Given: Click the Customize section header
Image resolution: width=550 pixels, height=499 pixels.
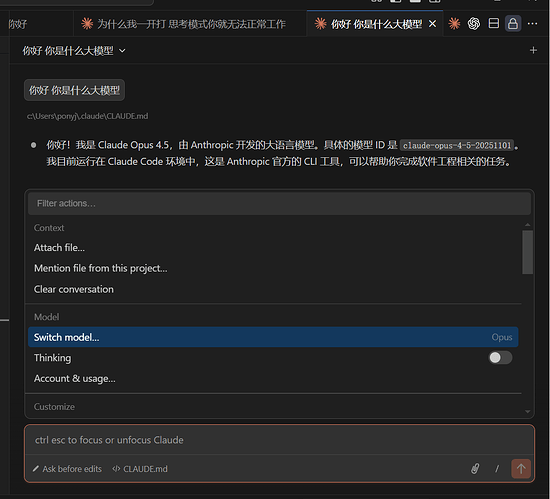Looking at the screenshot, I should (x=54, y=407).
